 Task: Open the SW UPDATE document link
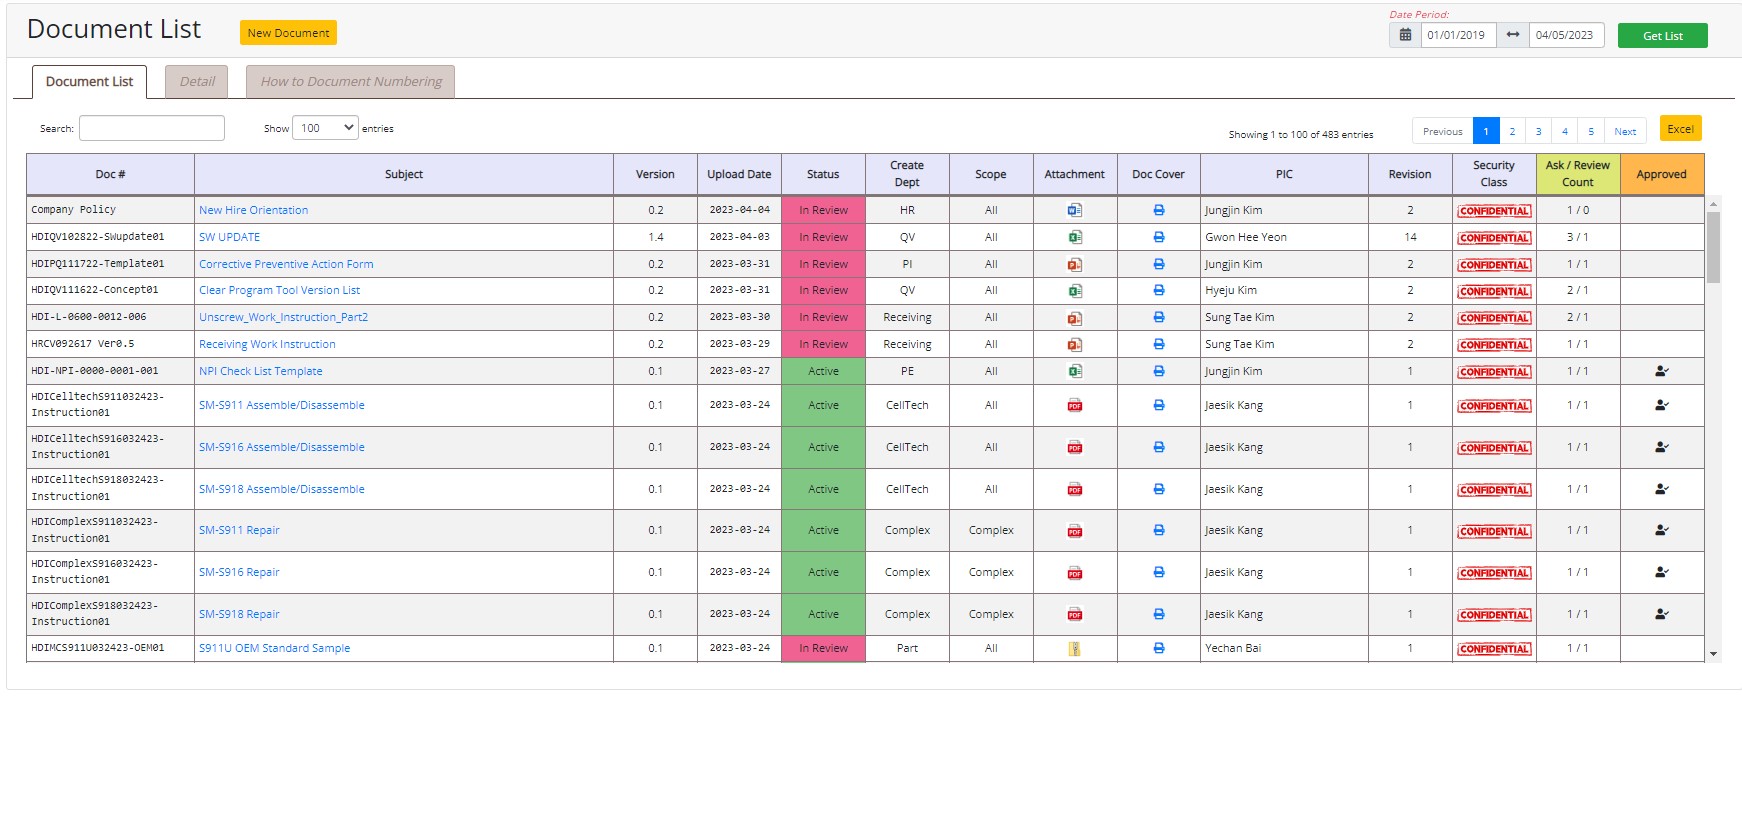(x=229, y=237)
